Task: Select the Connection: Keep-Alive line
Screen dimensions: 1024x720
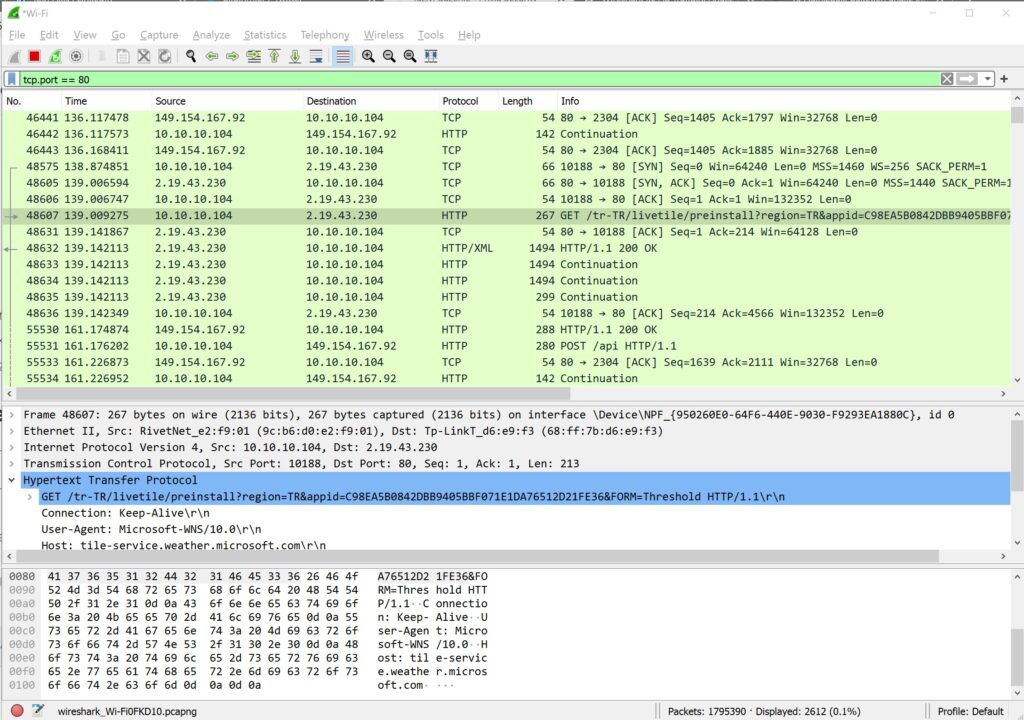Action: 125,512
